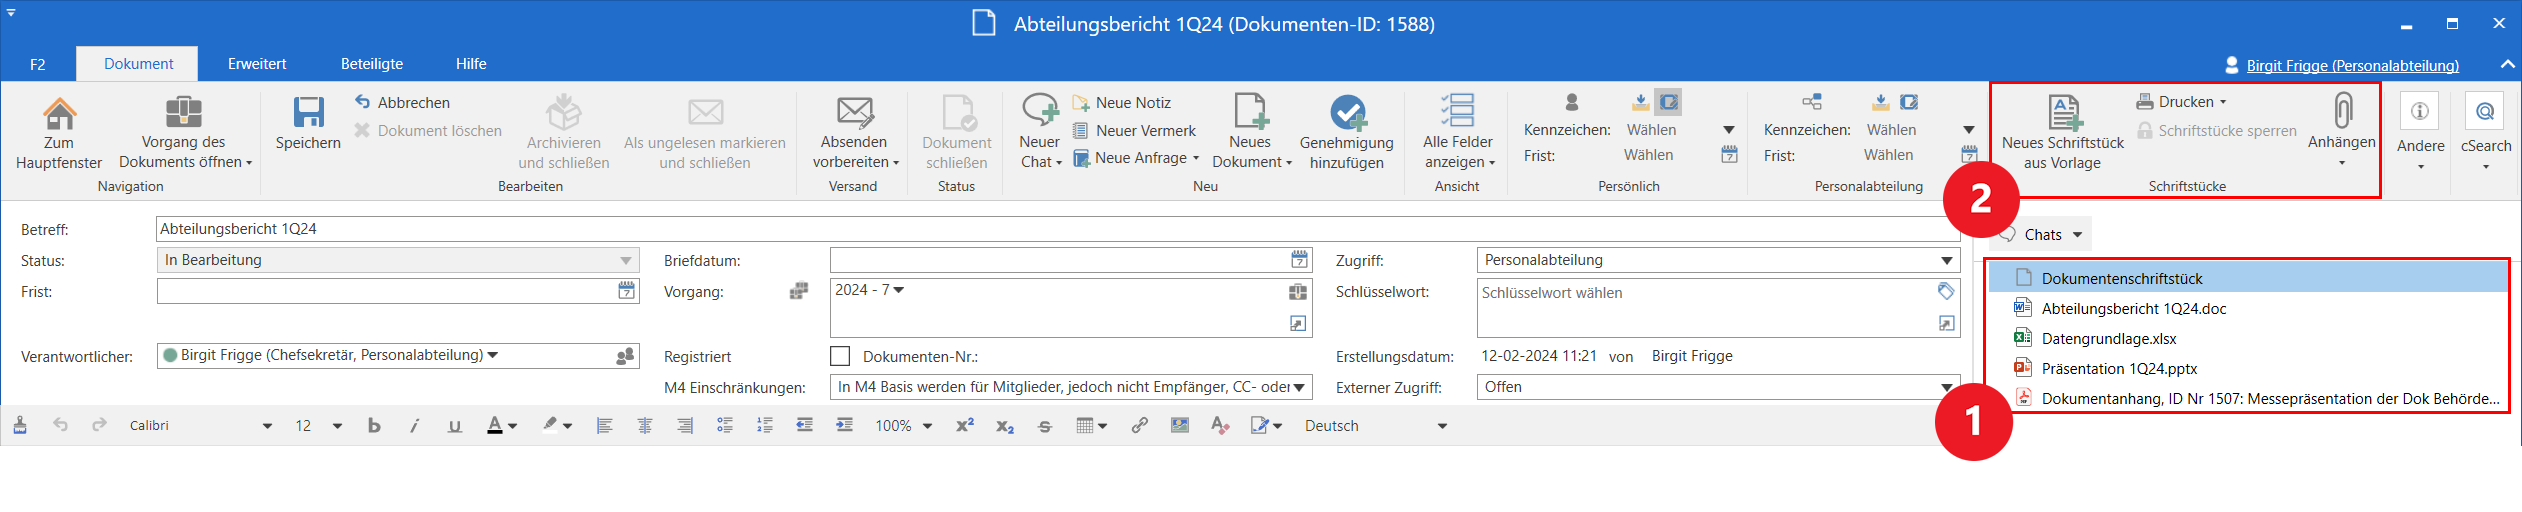The image size is (2522, 512).
Task: Add approval via Genehmigung hinzufügen
Action: [1346, 114]
